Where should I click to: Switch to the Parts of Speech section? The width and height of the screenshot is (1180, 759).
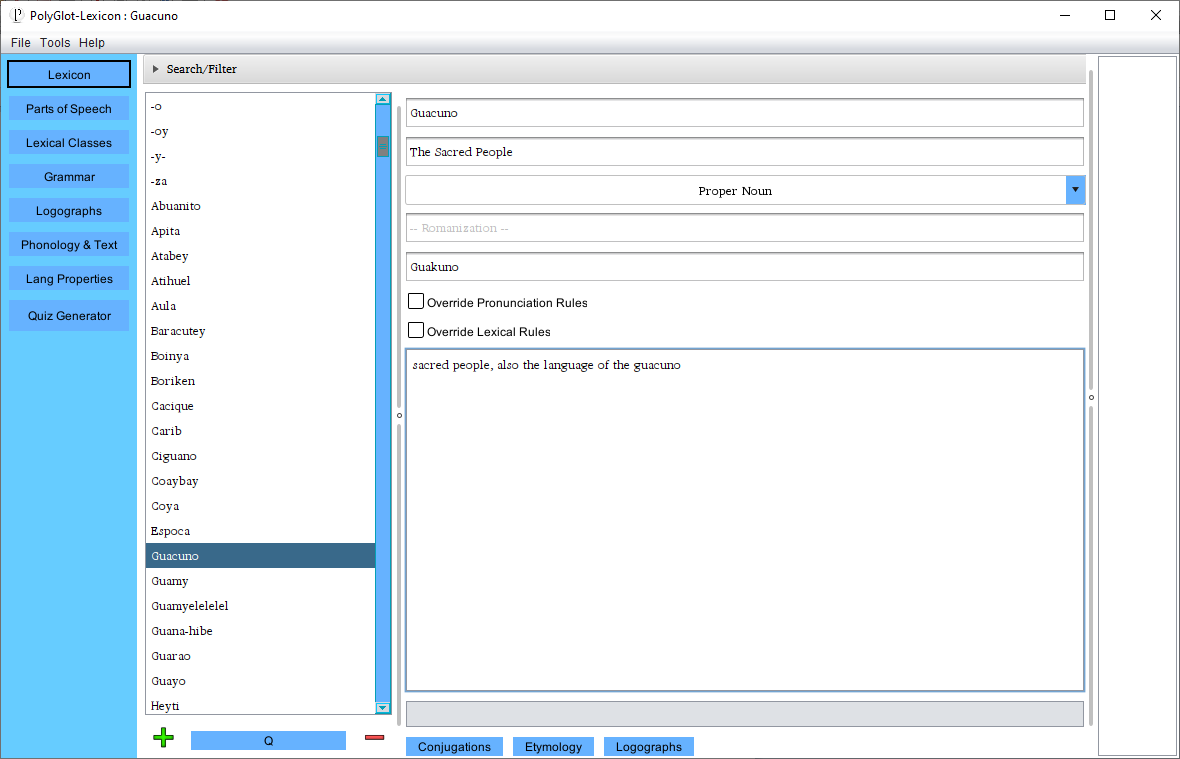(69, 109)
